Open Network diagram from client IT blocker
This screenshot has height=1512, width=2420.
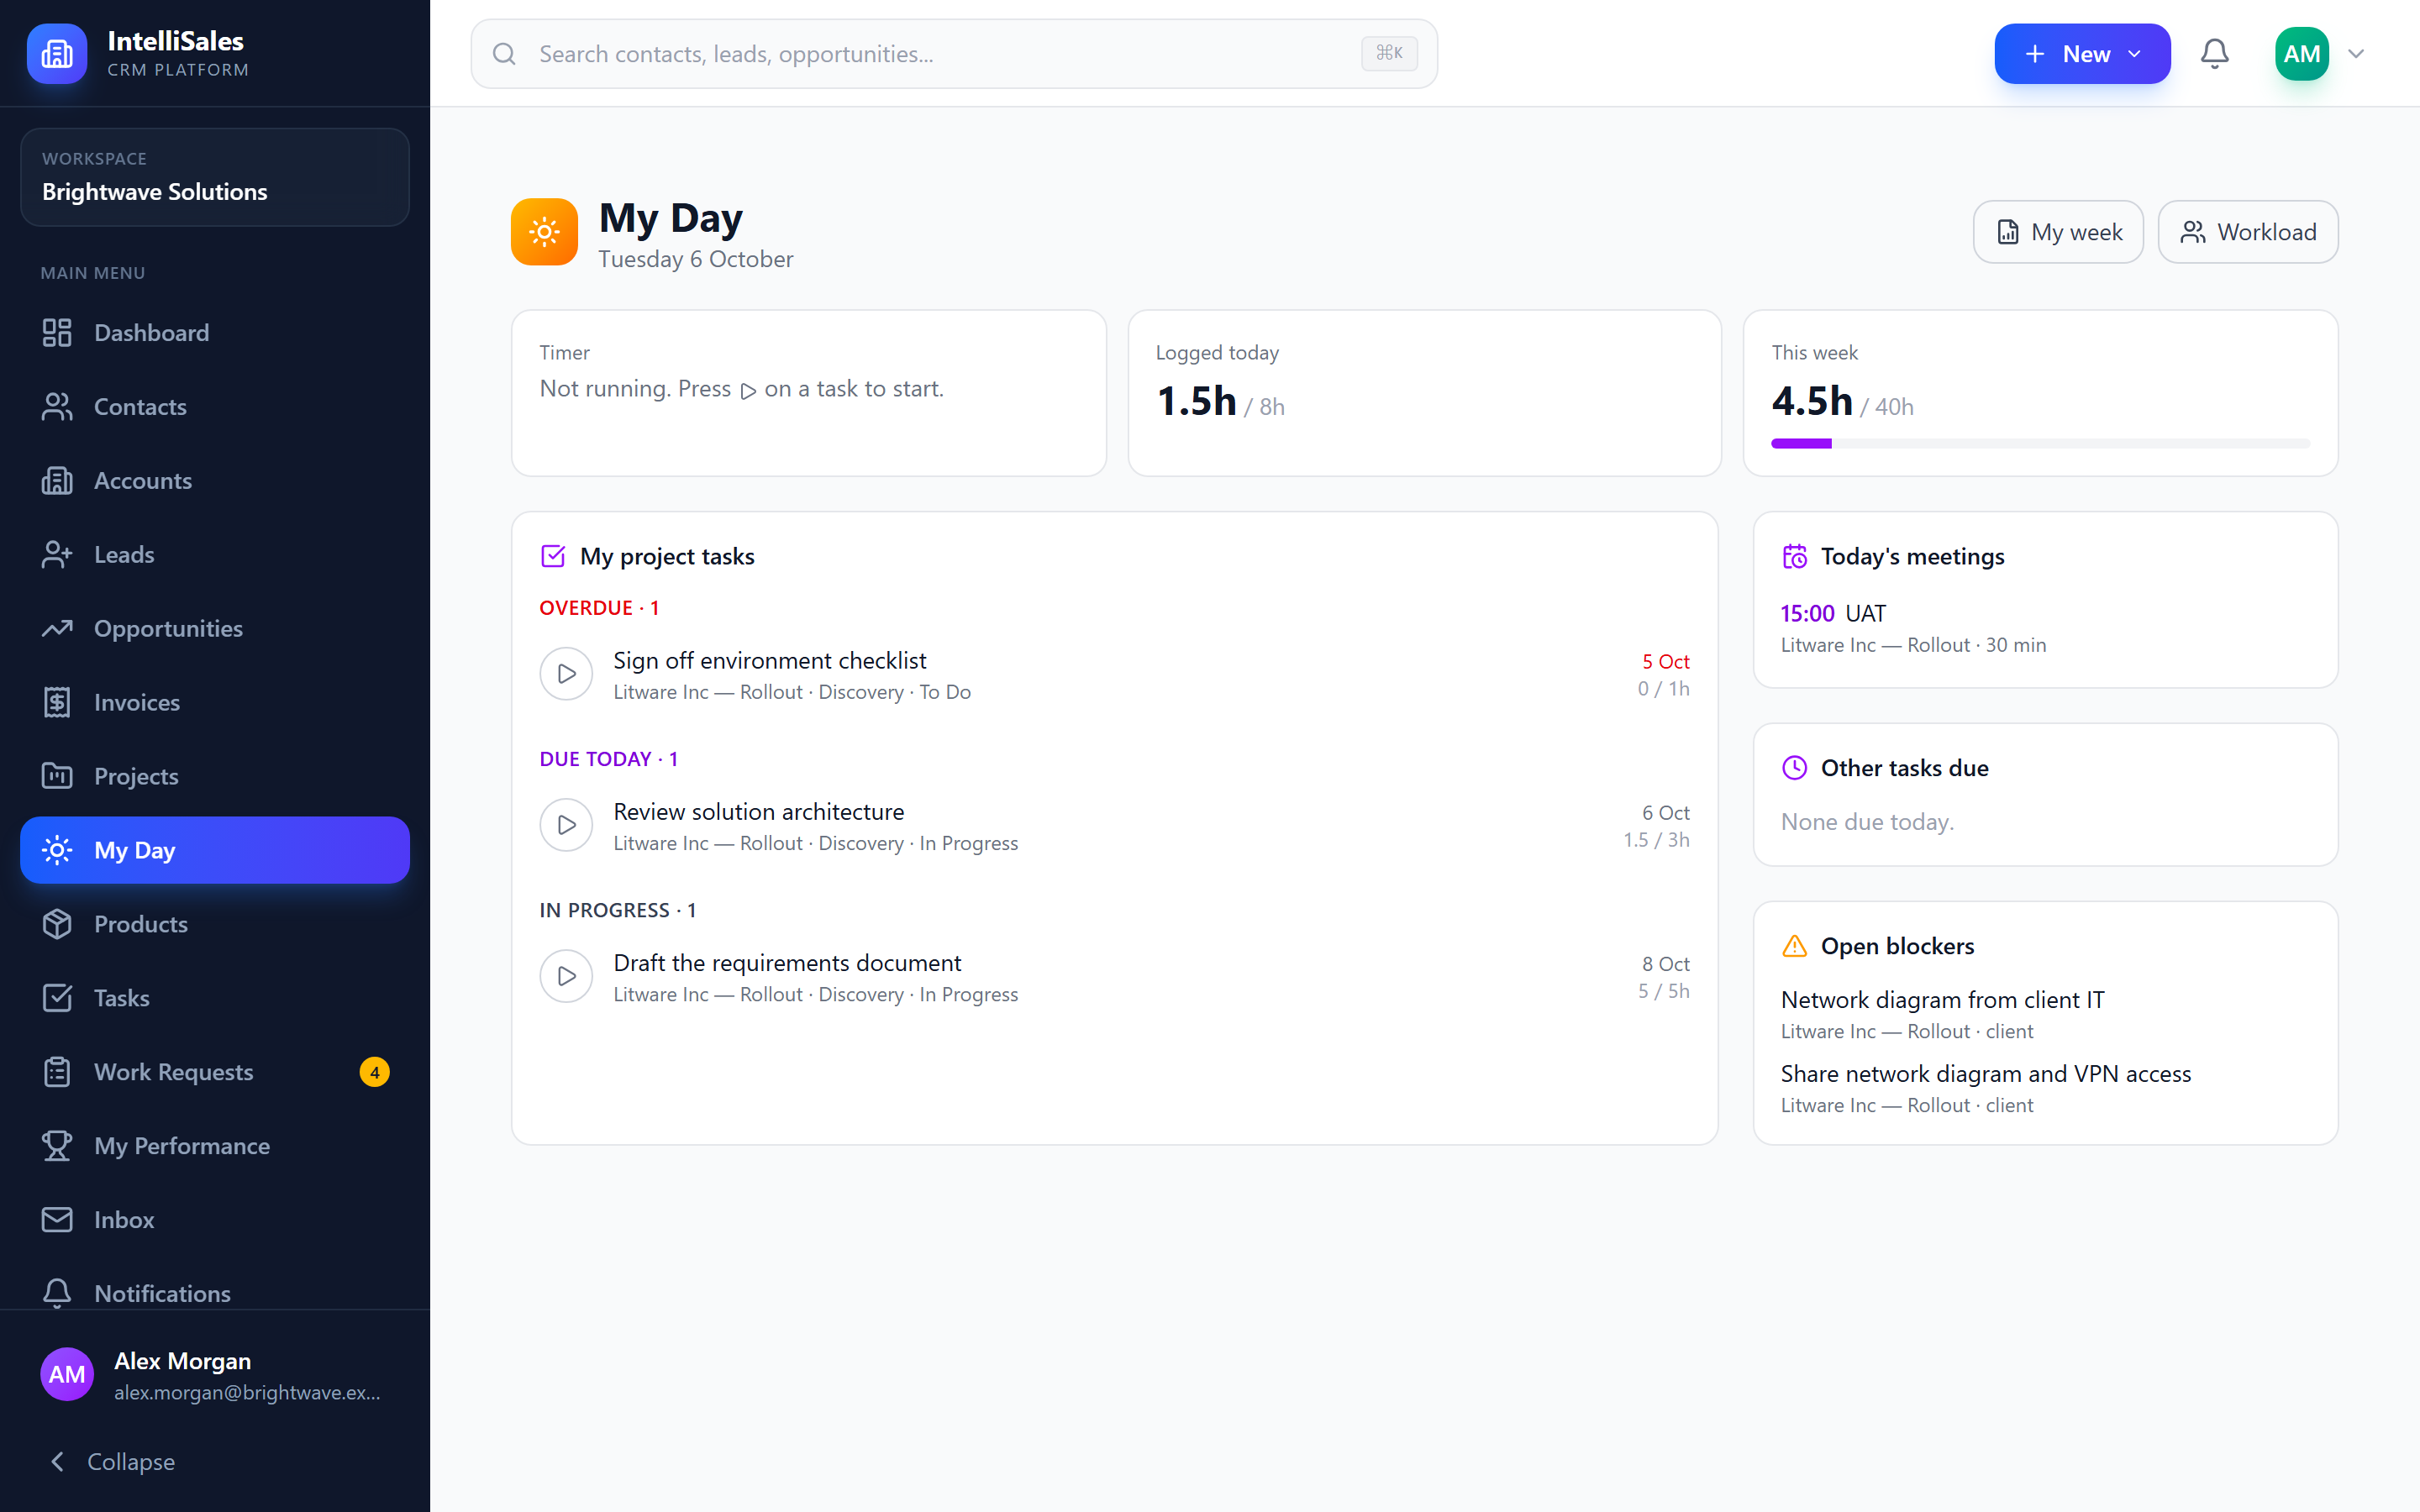(x=1943, y=1000)
